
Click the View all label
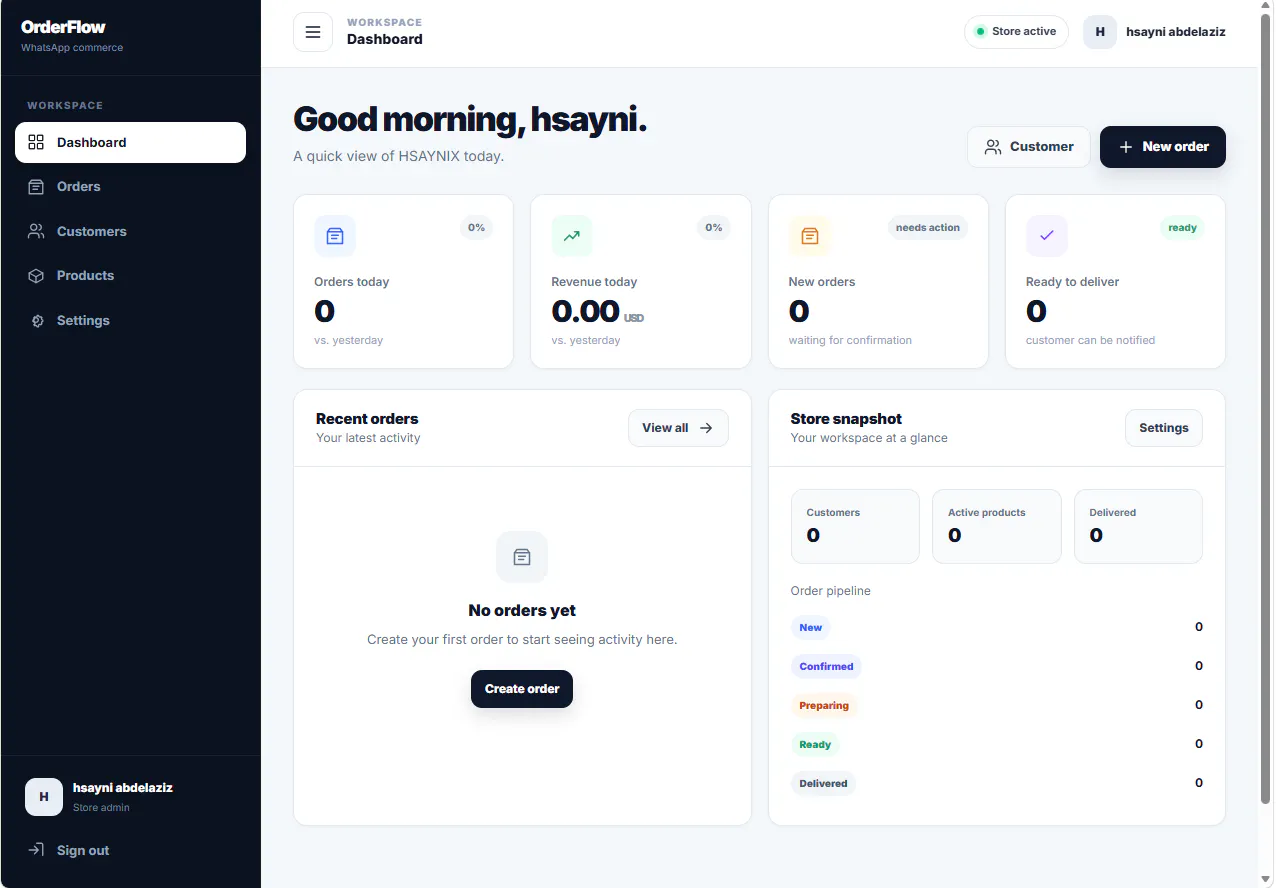665,428
